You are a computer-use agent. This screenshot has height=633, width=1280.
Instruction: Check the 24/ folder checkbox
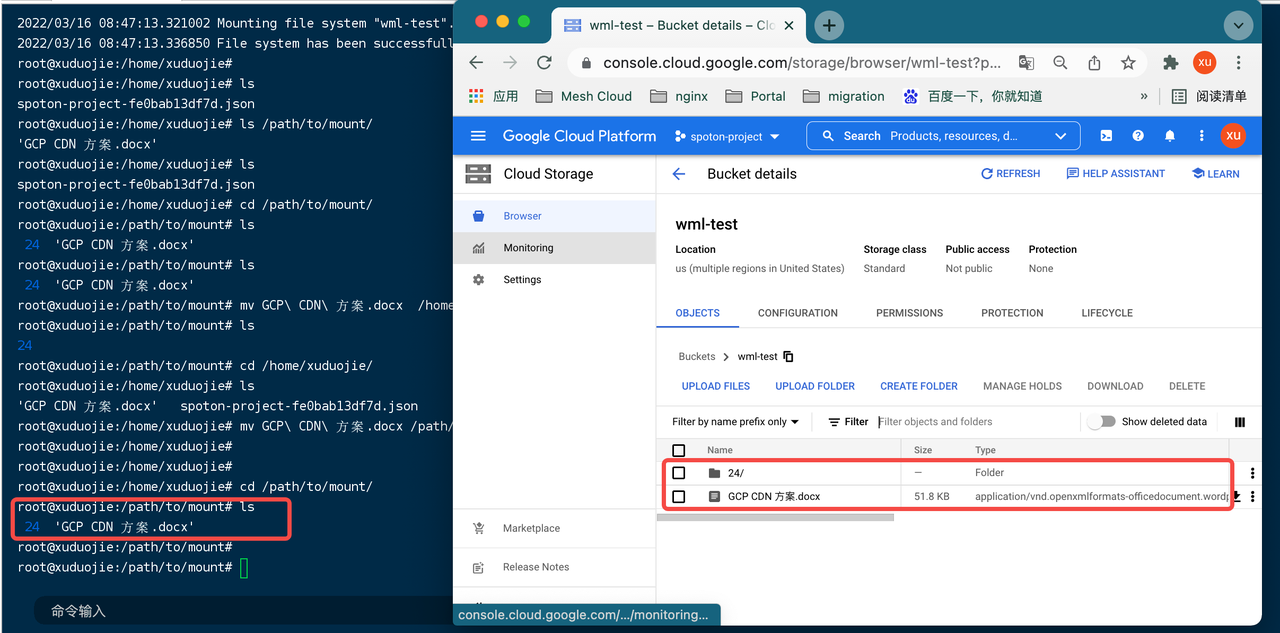679,473
